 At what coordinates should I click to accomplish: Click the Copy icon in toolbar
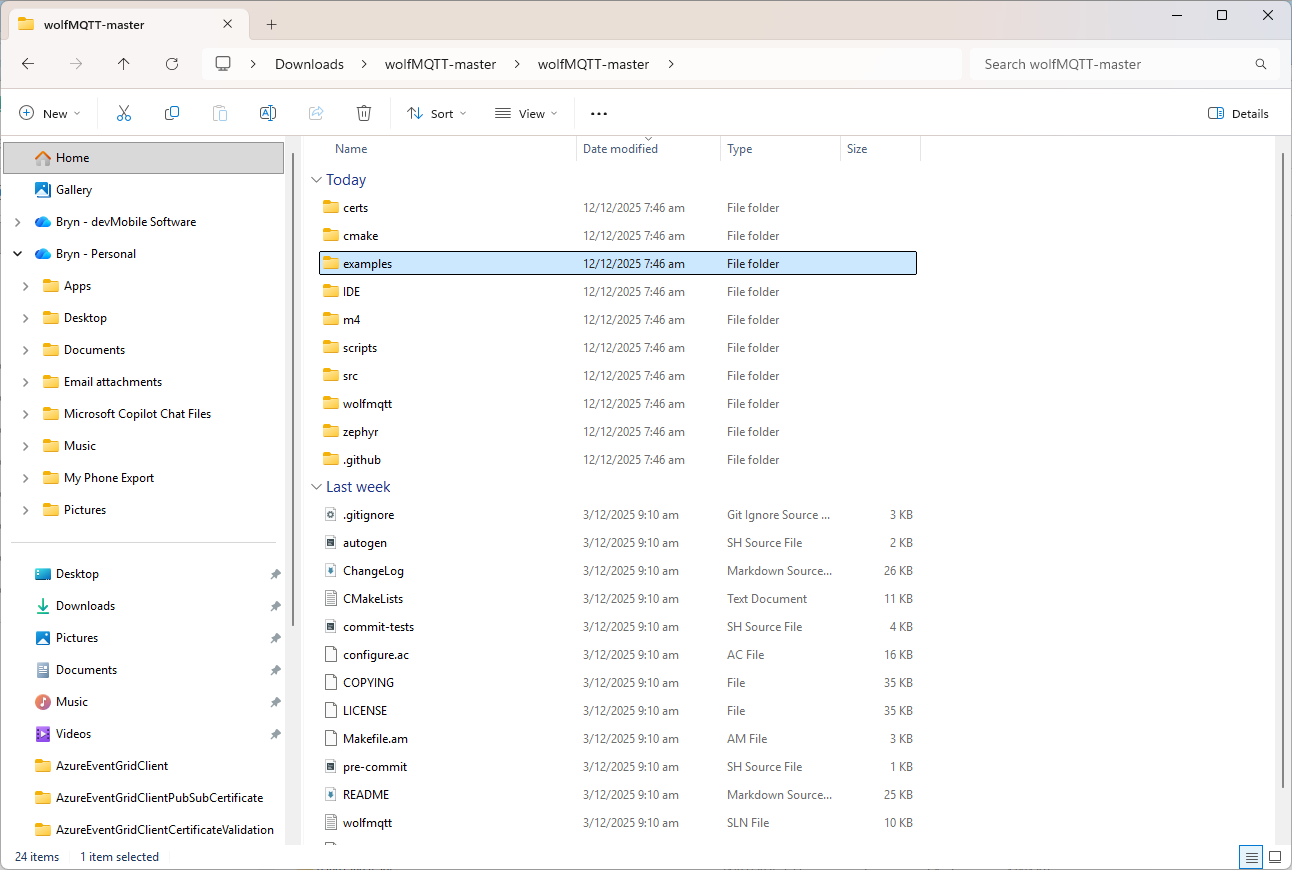point(172,114)
